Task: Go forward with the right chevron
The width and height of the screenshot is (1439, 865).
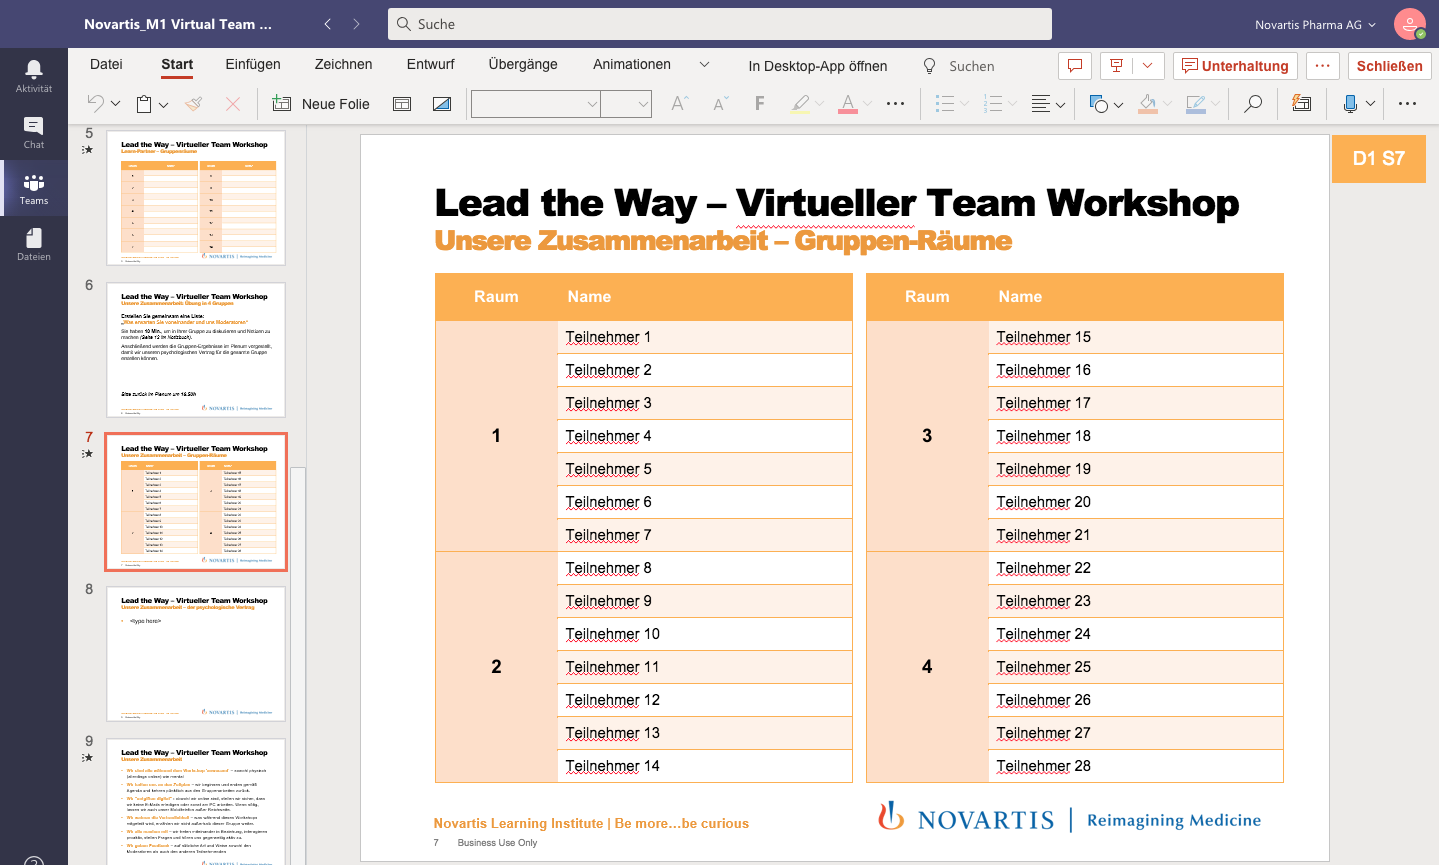Action: [x=356, y=24]
